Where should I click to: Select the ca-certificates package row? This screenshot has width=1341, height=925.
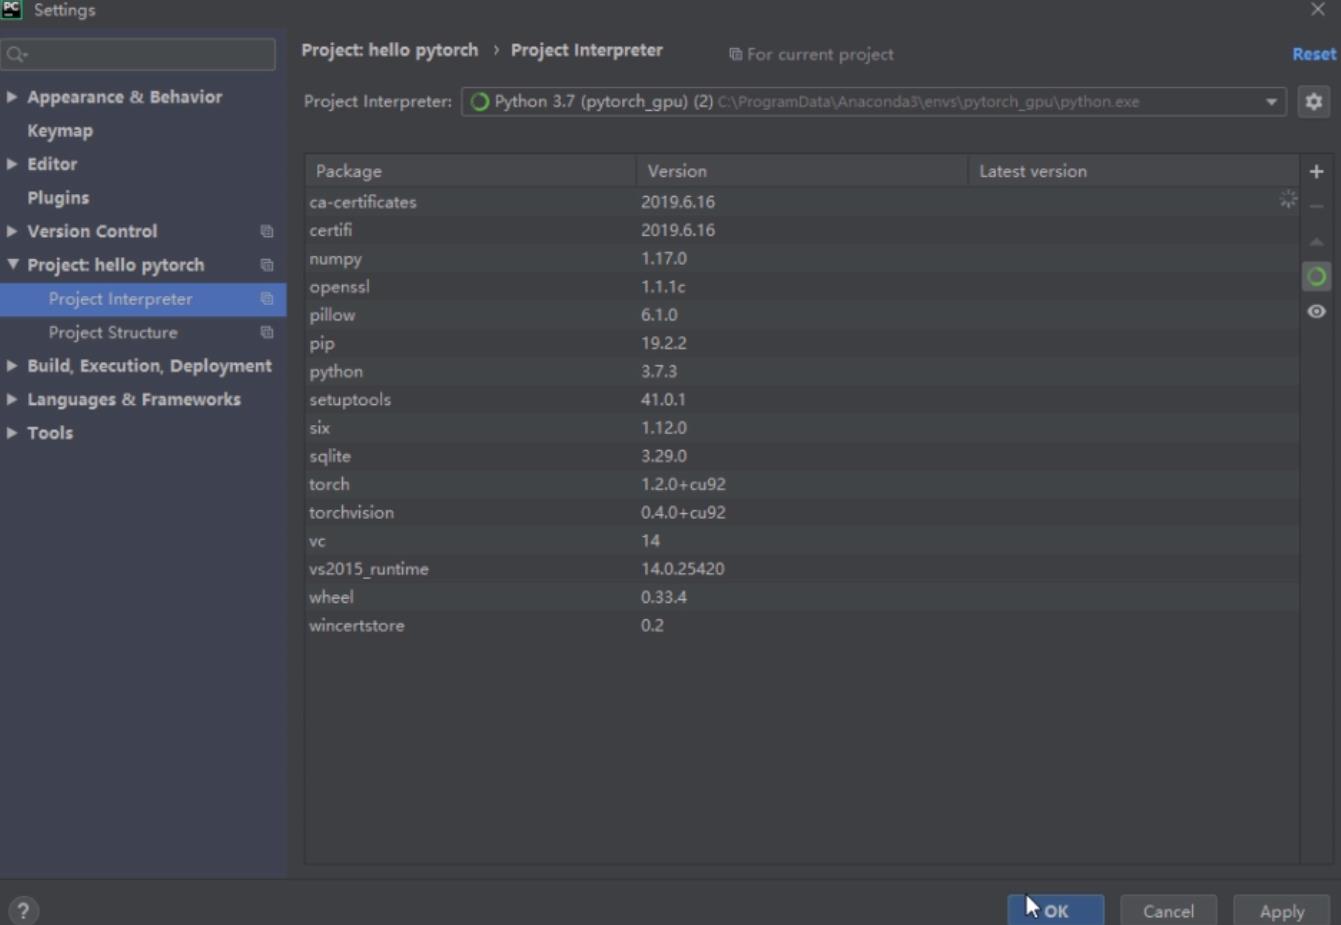tap(802, 202)
